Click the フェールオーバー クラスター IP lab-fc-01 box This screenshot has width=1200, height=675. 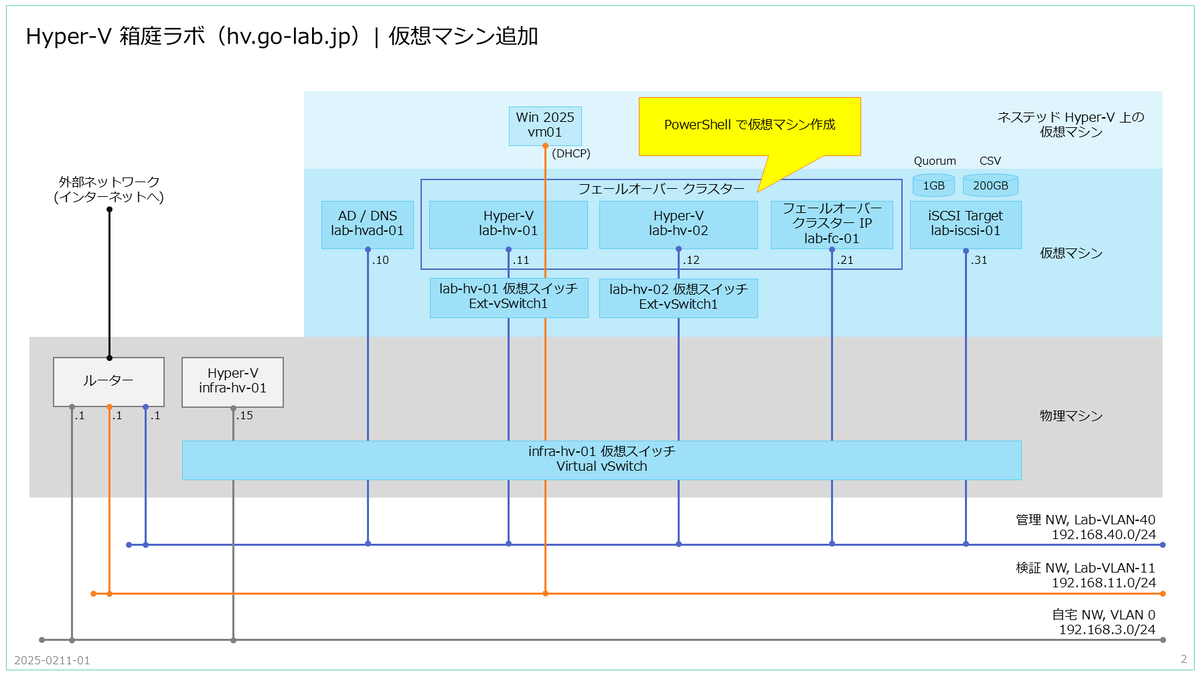[835, 224]
